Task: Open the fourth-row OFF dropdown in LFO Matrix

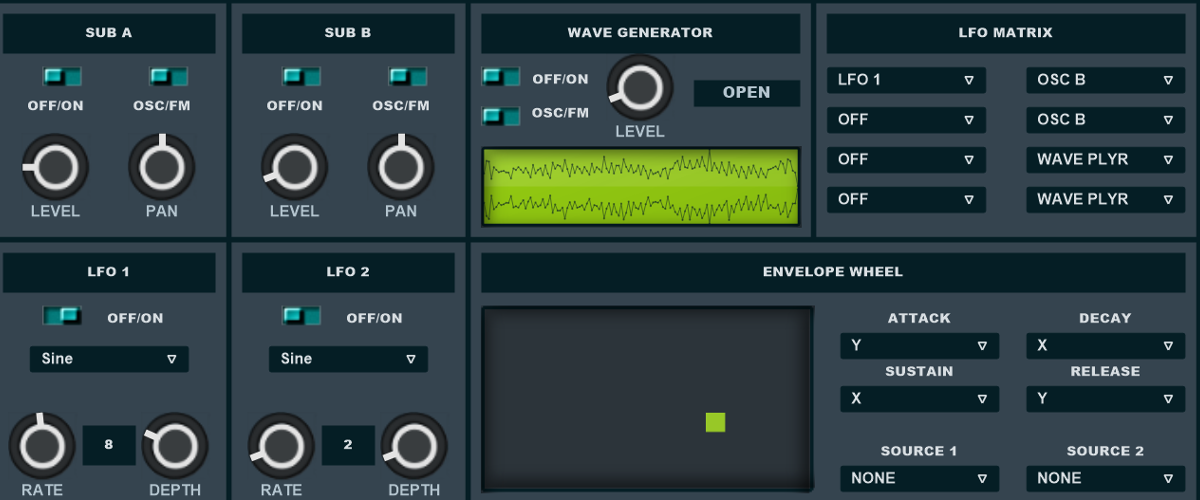Action: click(906, 200)
